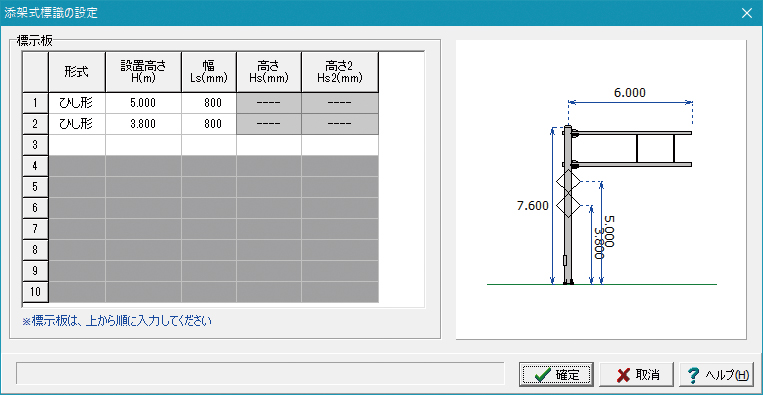Edit the 3.800 installation height cell

click(x=144, y=124)
